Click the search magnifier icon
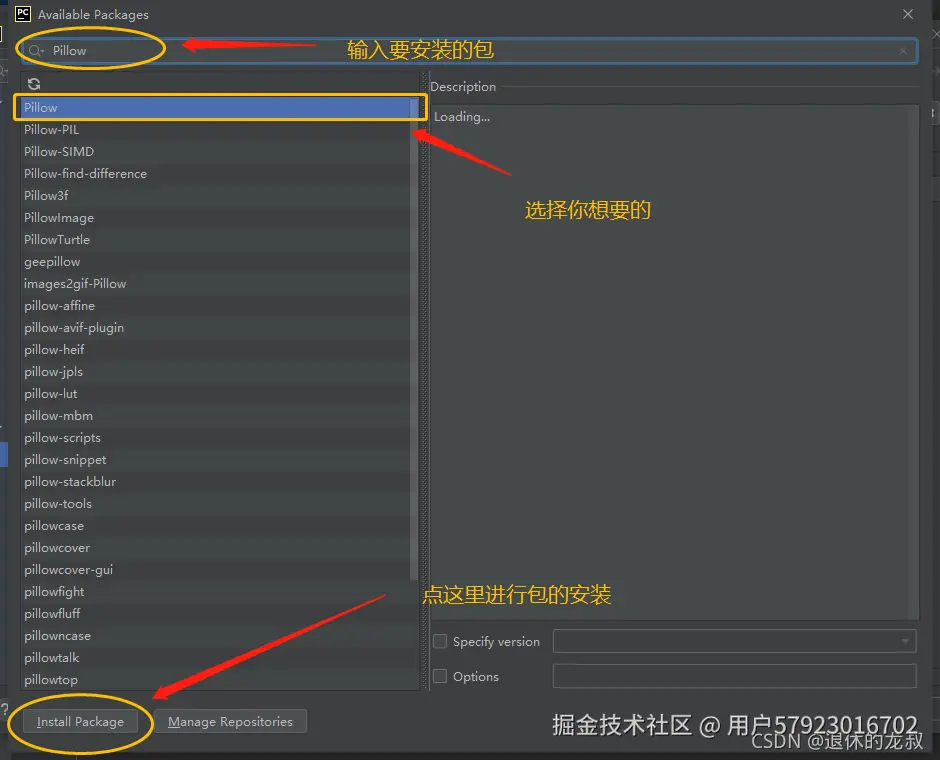The image size is (940, 760). tap(35, 51)
